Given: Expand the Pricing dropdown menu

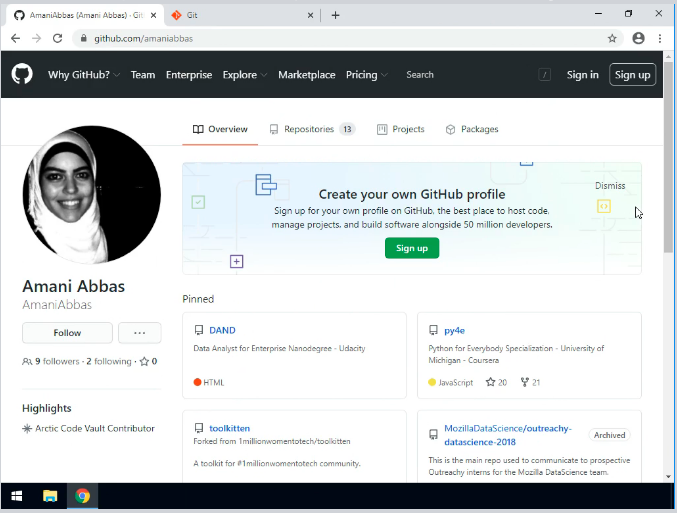Looking at the screenshot, I should coord(367,75).
